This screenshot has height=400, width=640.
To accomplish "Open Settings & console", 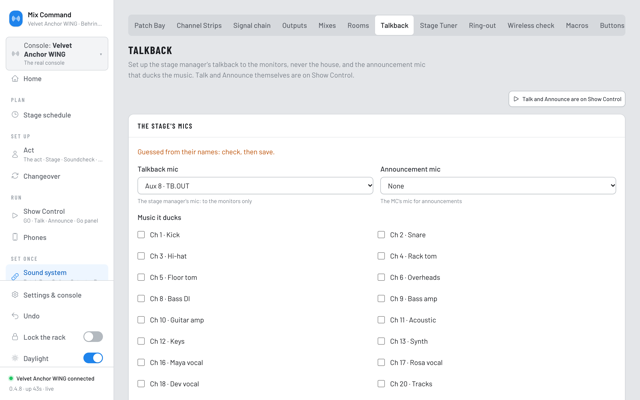I will click(x=57, y=295).
